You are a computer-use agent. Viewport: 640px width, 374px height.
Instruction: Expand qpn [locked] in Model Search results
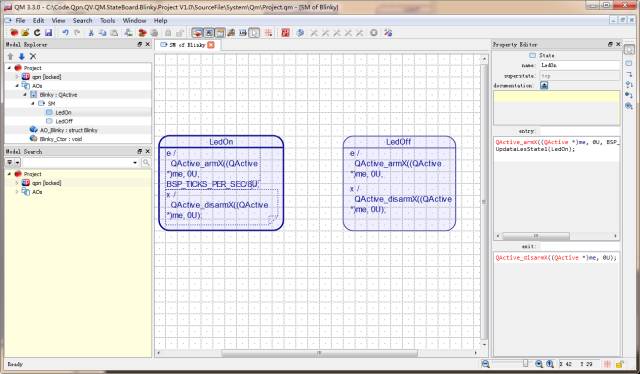tap(17, 183)
